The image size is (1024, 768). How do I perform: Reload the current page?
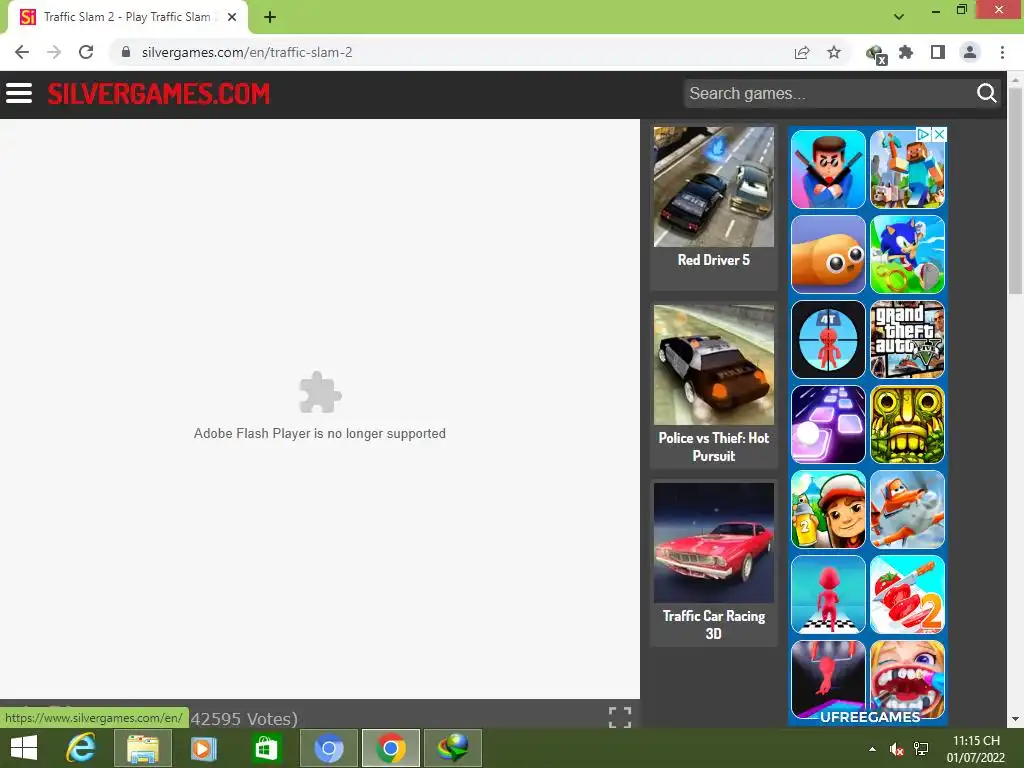[x=86, y=52]
